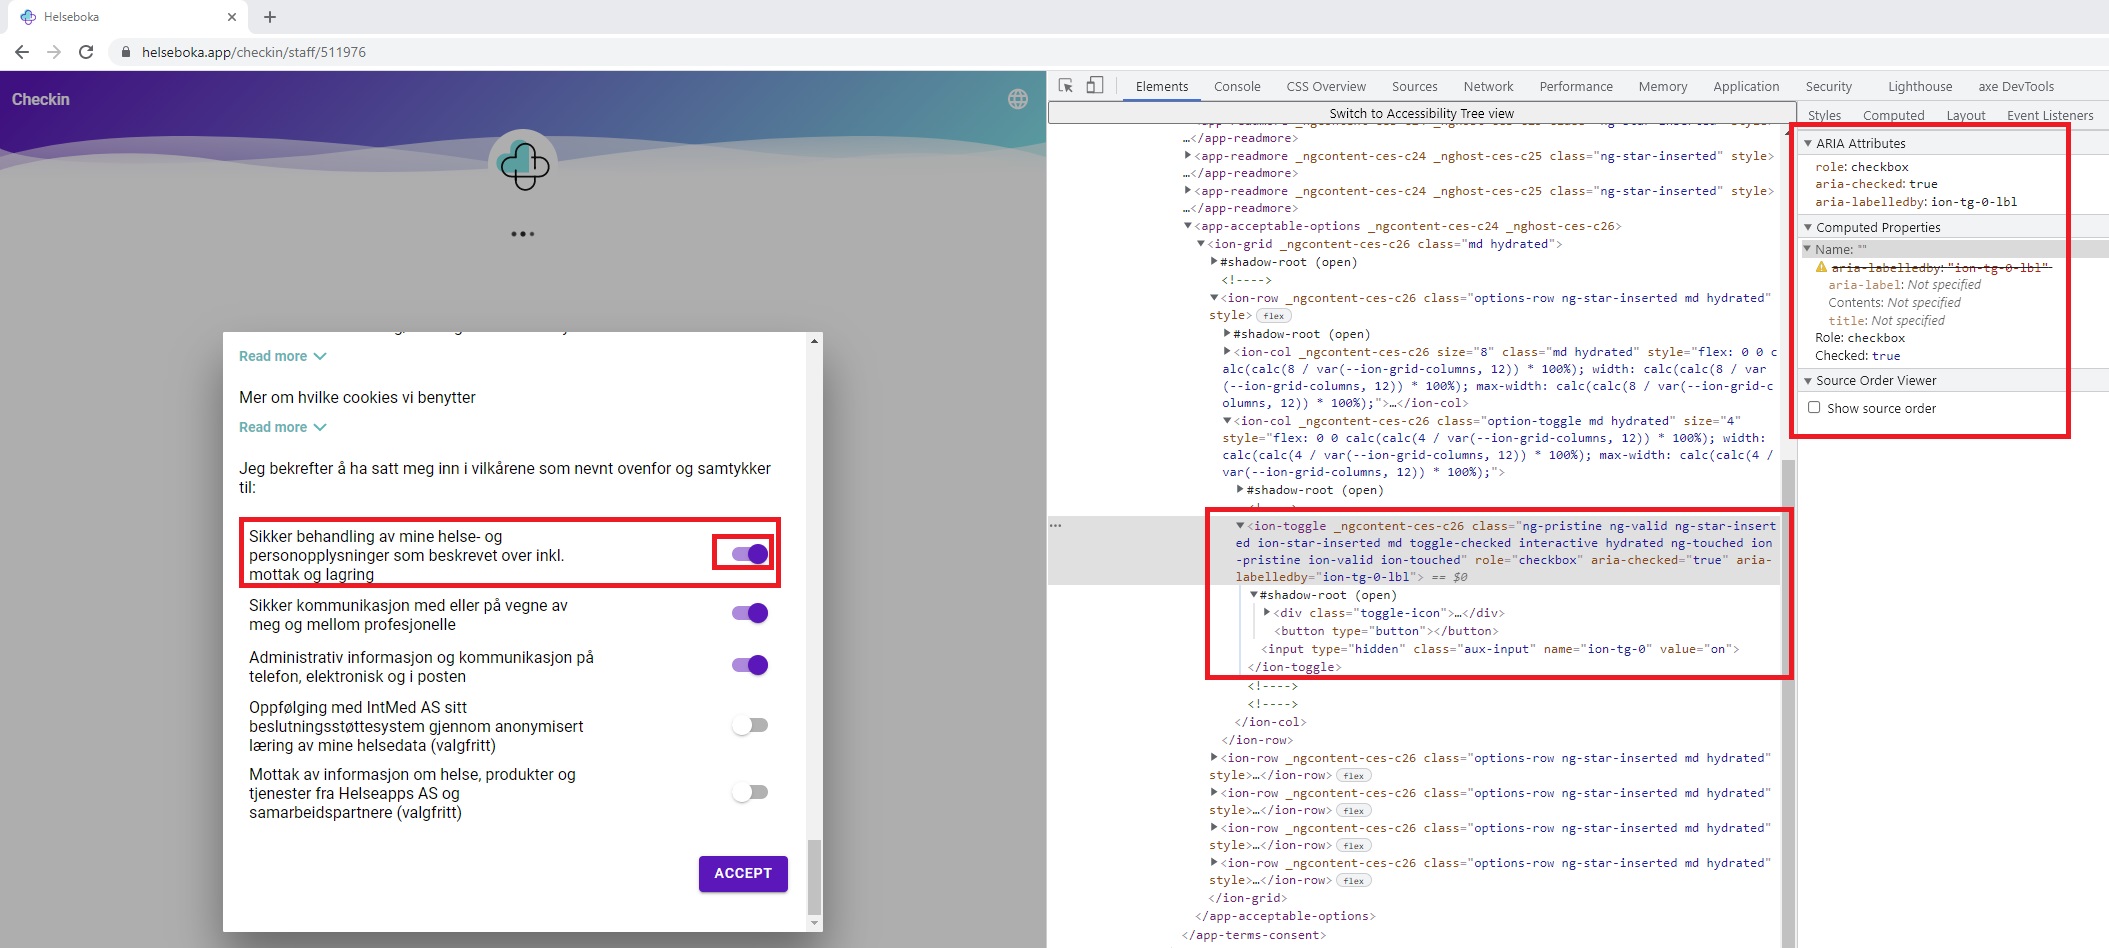2109x948 pixels.
Task: Expand Read more above the cookies heading
Action: tap(282, 356)
